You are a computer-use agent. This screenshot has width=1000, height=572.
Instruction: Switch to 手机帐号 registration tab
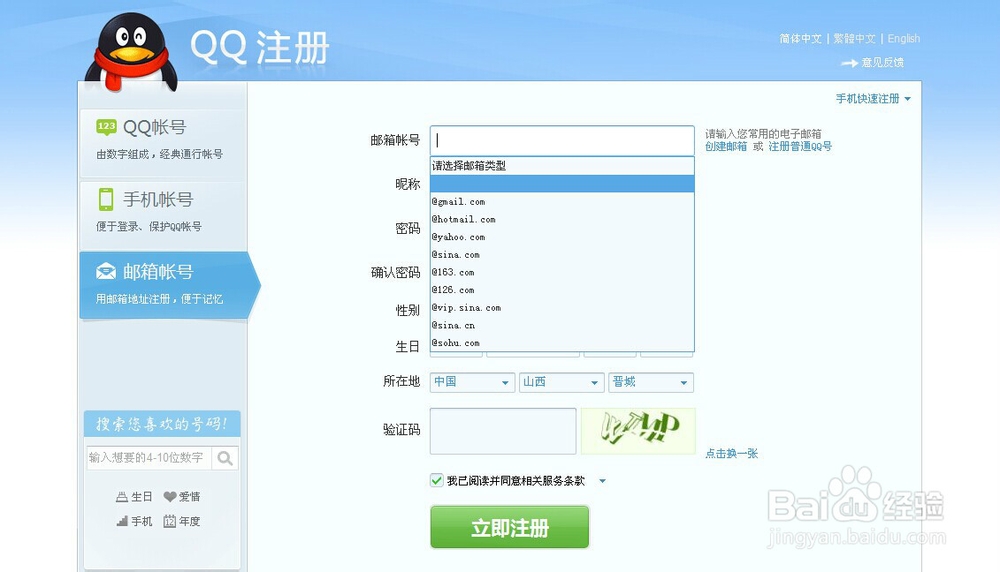tap(163, 216)
